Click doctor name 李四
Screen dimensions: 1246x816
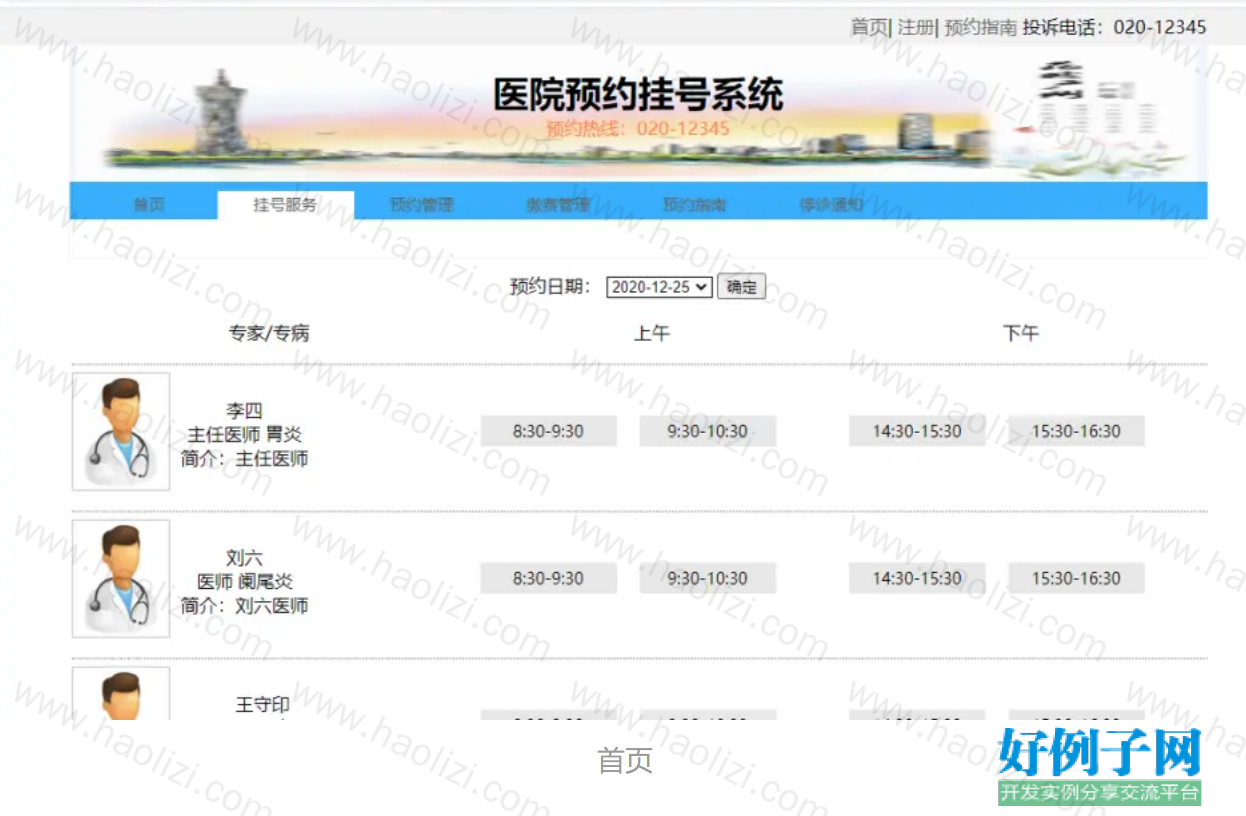(x=244, y=411)
